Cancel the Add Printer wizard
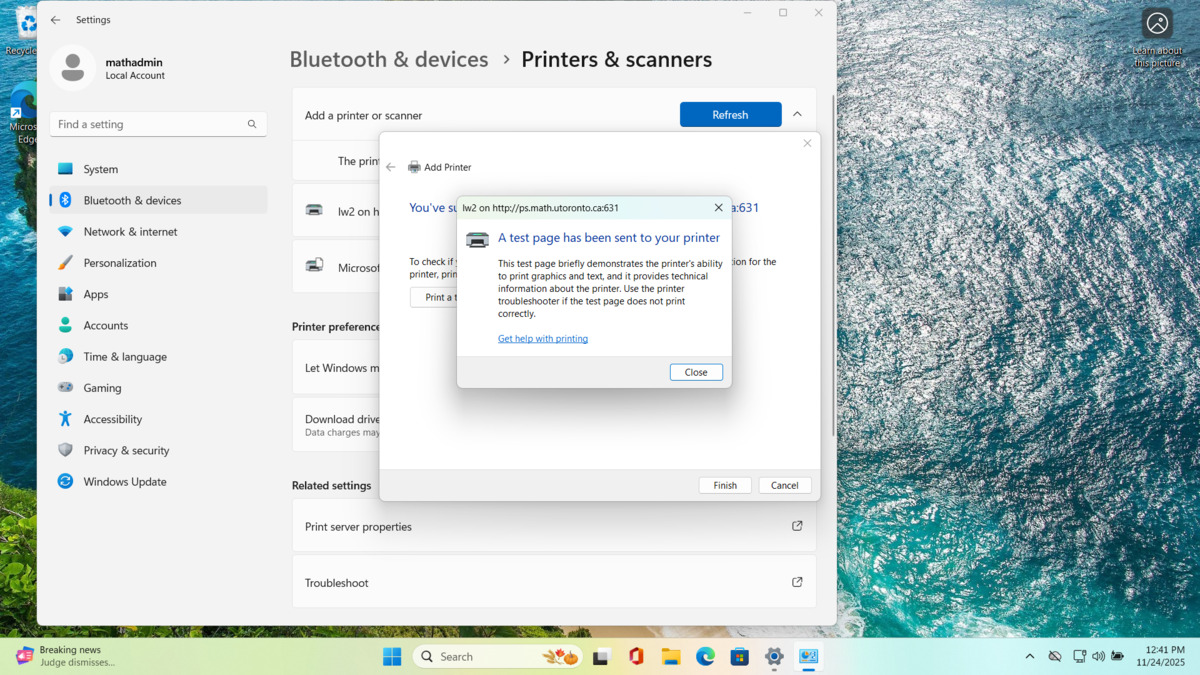1200x675 pixels. [x=784, y=485]
